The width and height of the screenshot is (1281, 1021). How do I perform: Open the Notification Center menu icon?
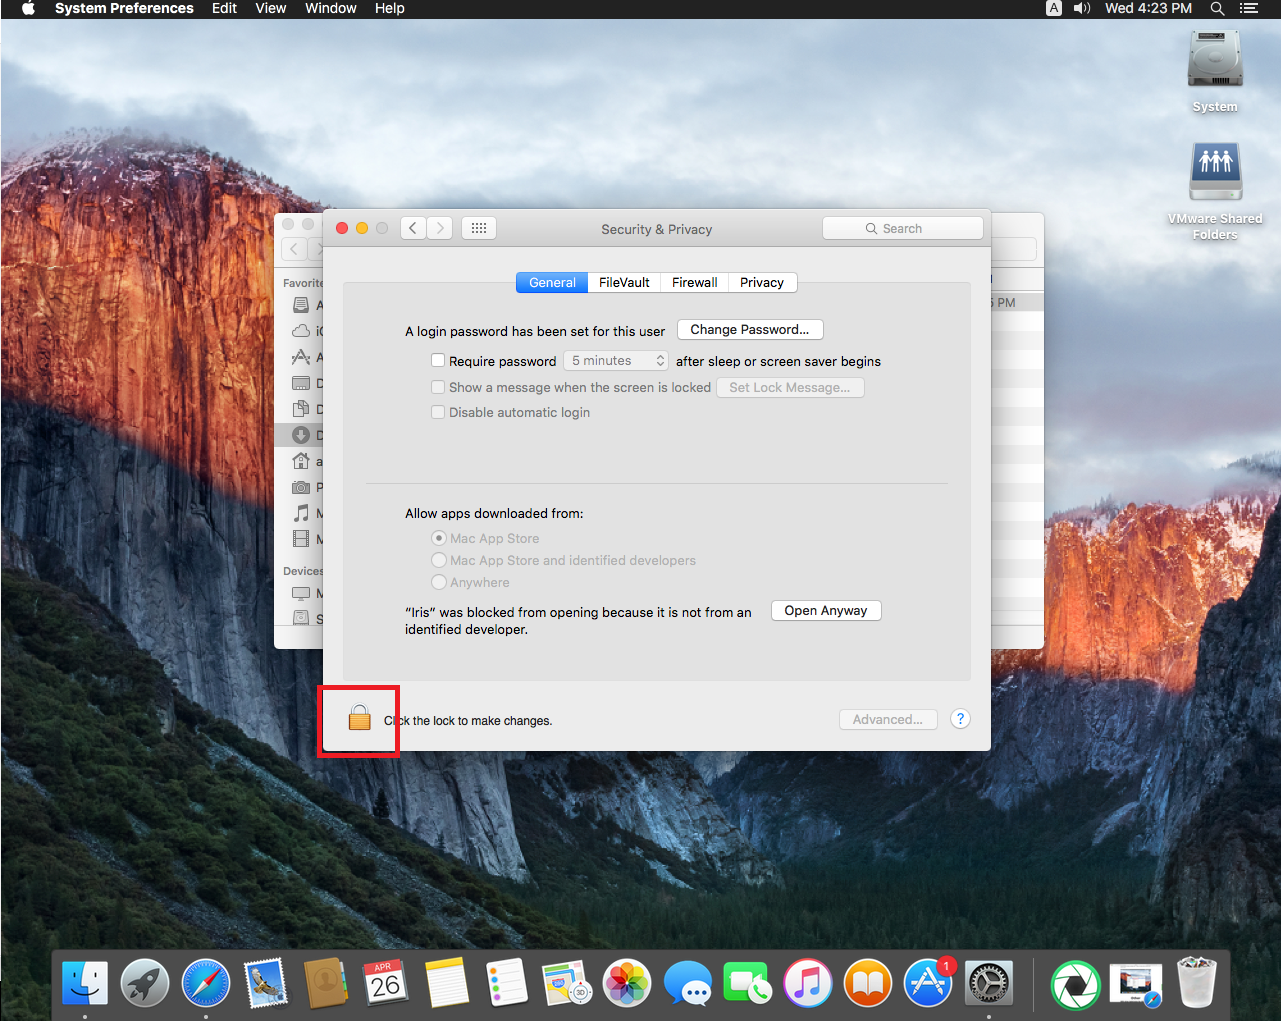coord(1248,8)
